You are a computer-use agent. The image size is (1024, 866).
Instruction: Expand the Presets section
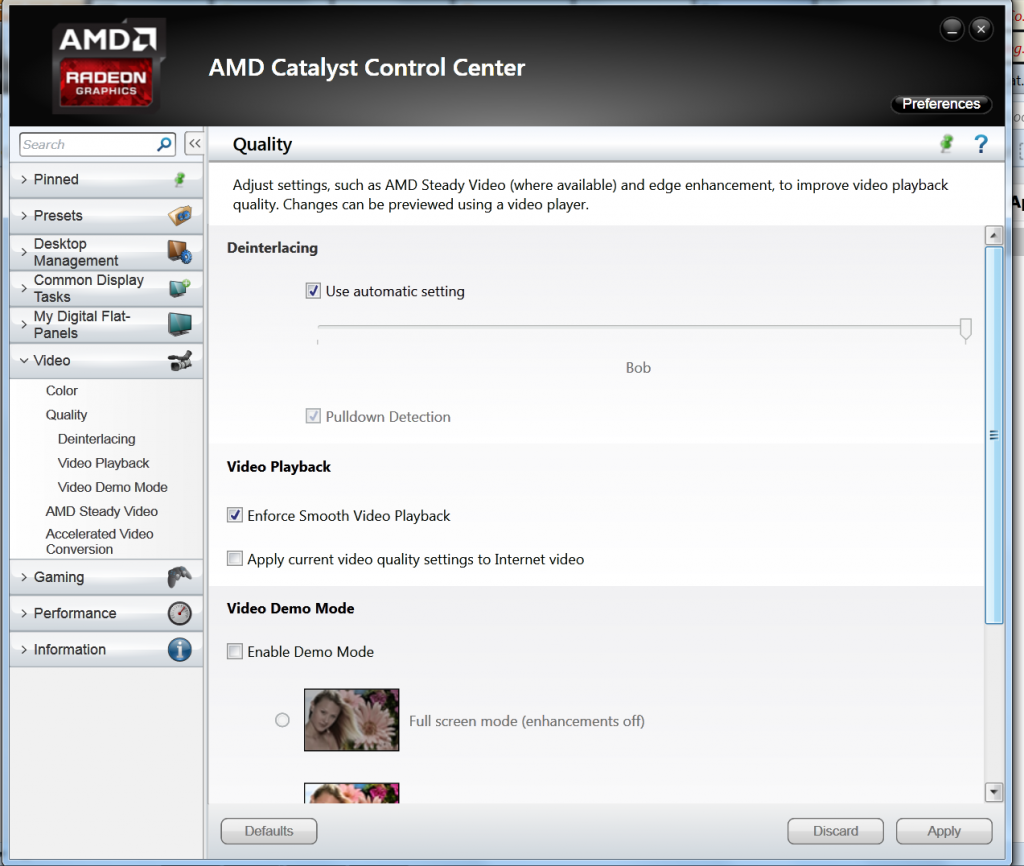24,216
